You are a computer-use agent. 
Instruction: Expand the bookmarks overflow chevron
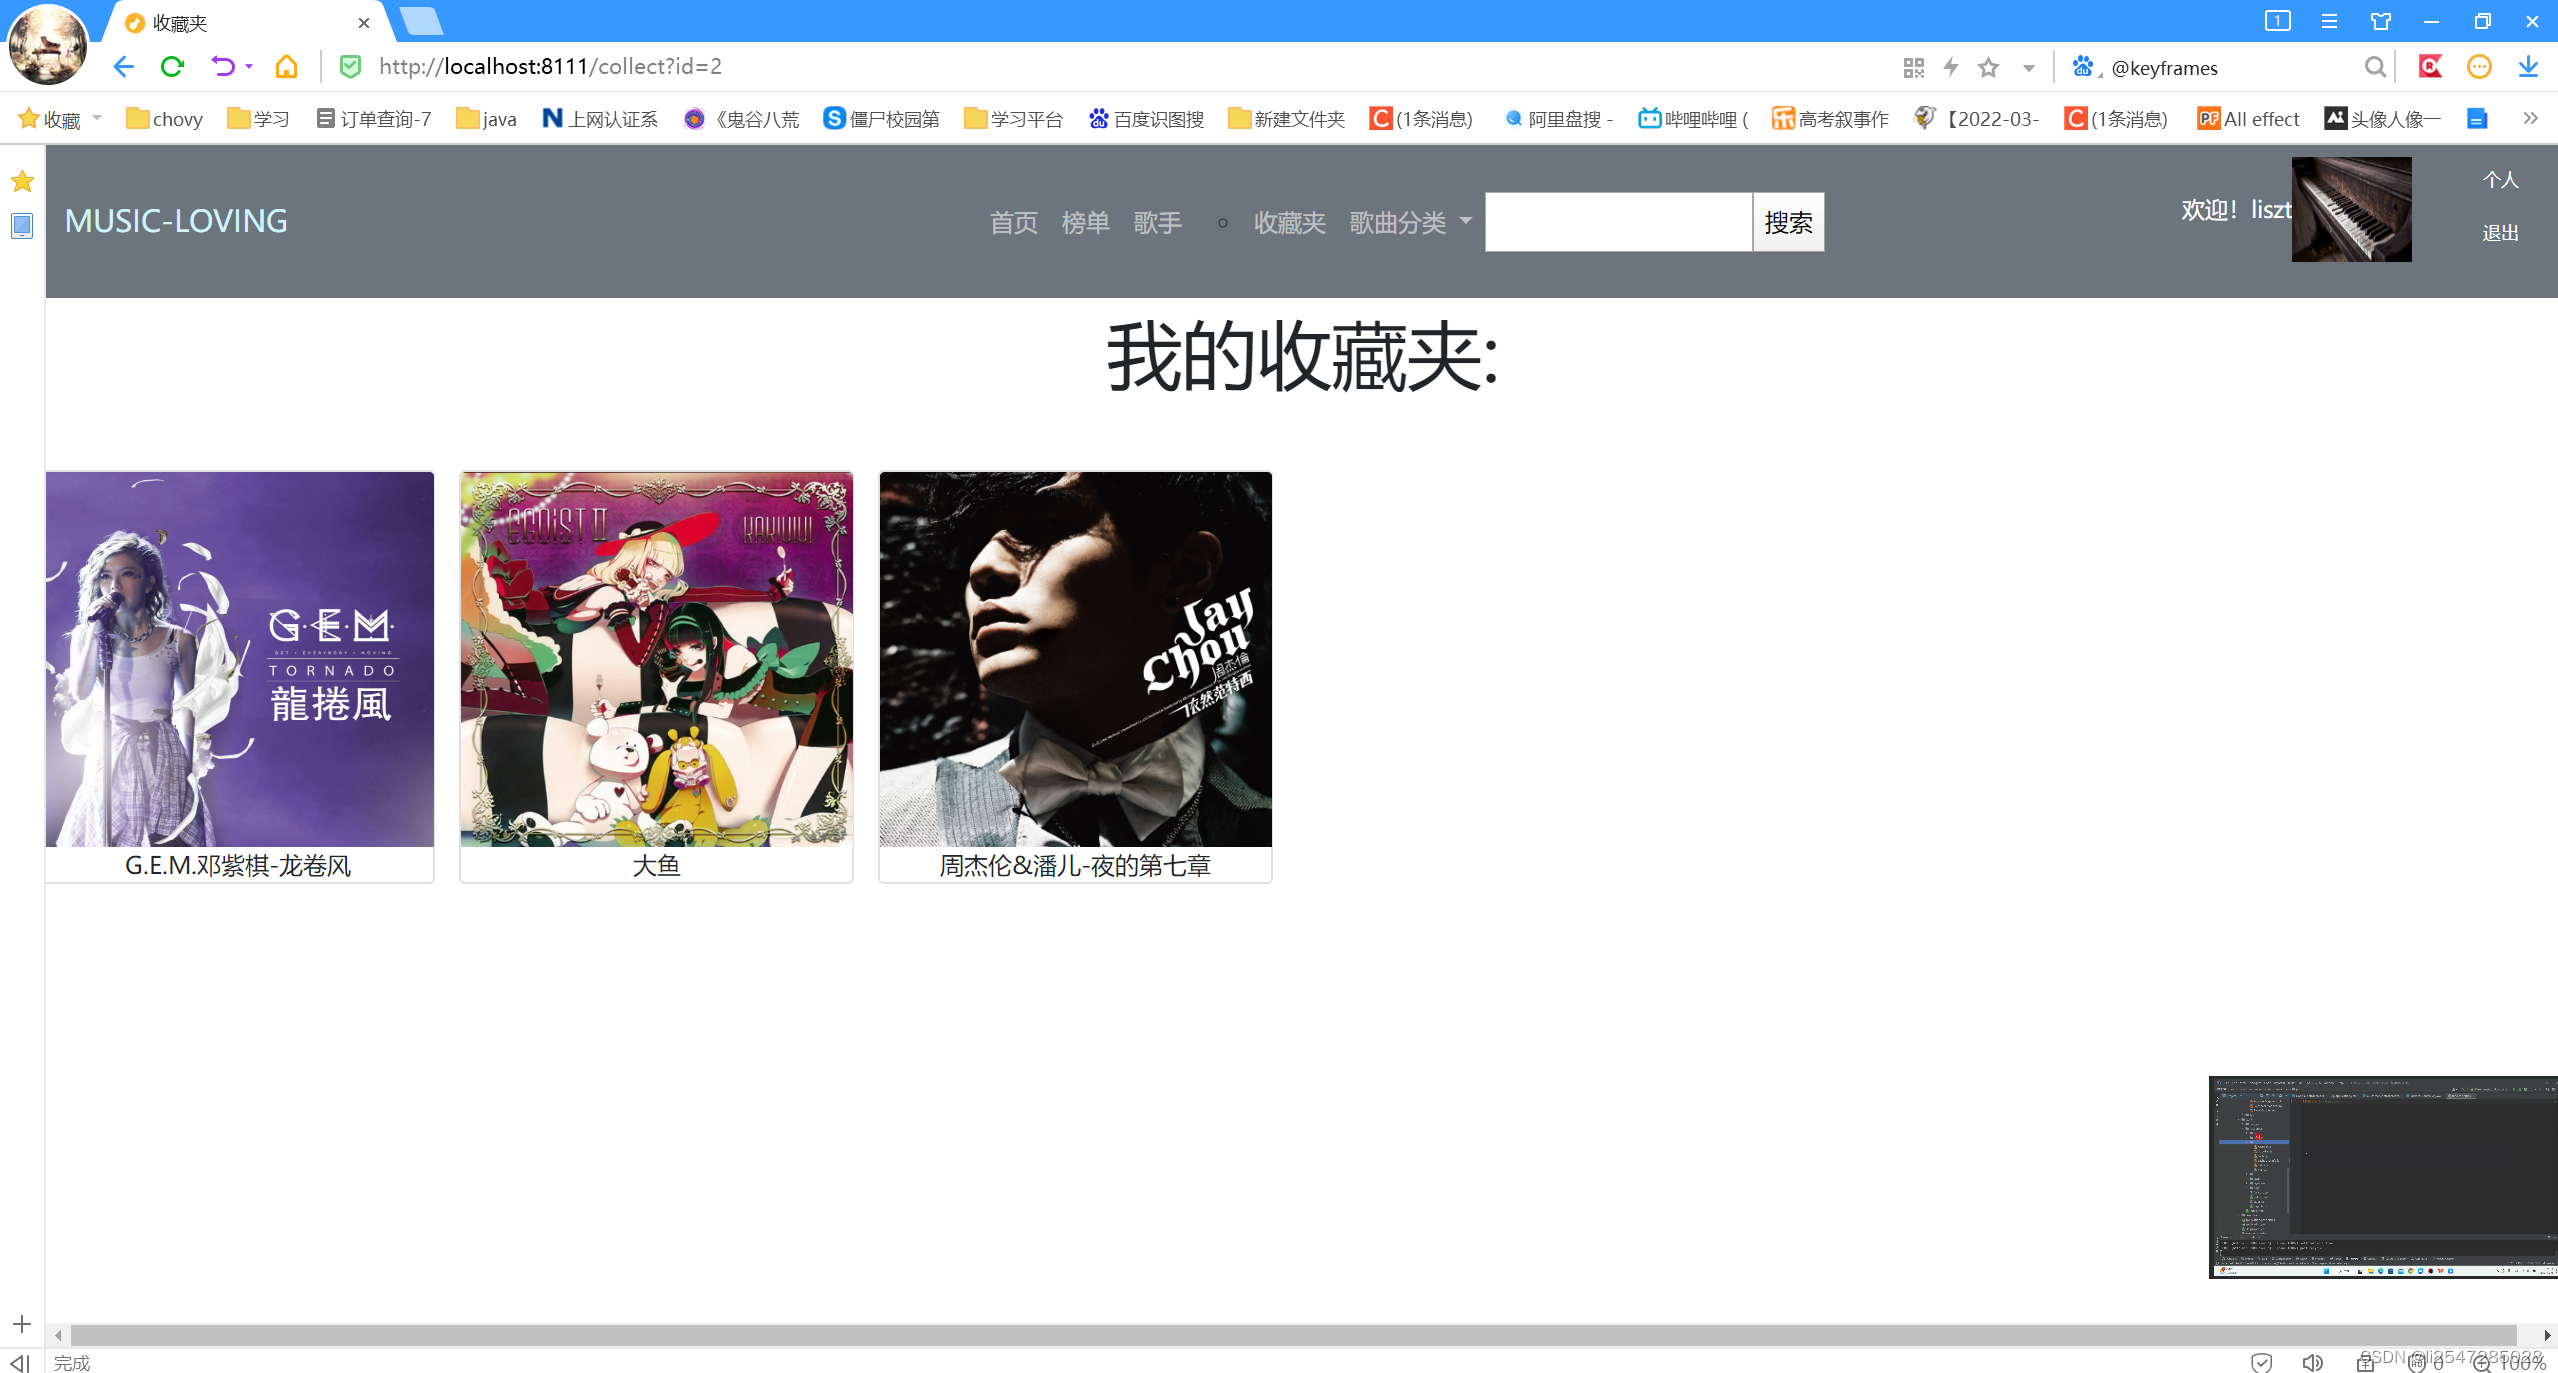click(2530, 118)
